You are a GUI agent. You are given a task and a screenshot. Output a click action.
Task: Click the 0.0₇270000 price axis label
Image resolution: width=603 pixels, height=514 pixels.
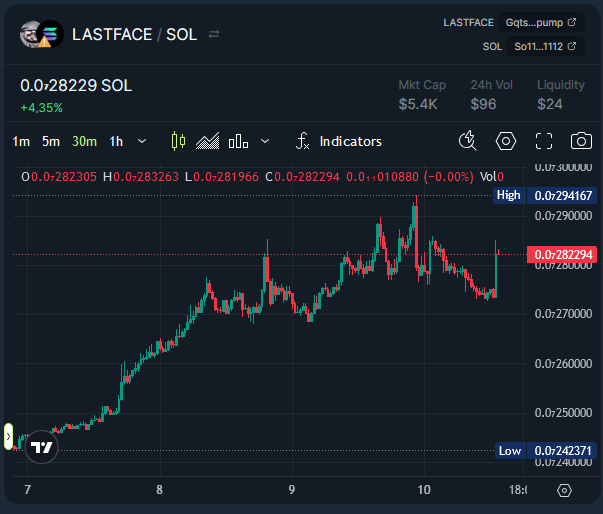(x=563, y=314)
